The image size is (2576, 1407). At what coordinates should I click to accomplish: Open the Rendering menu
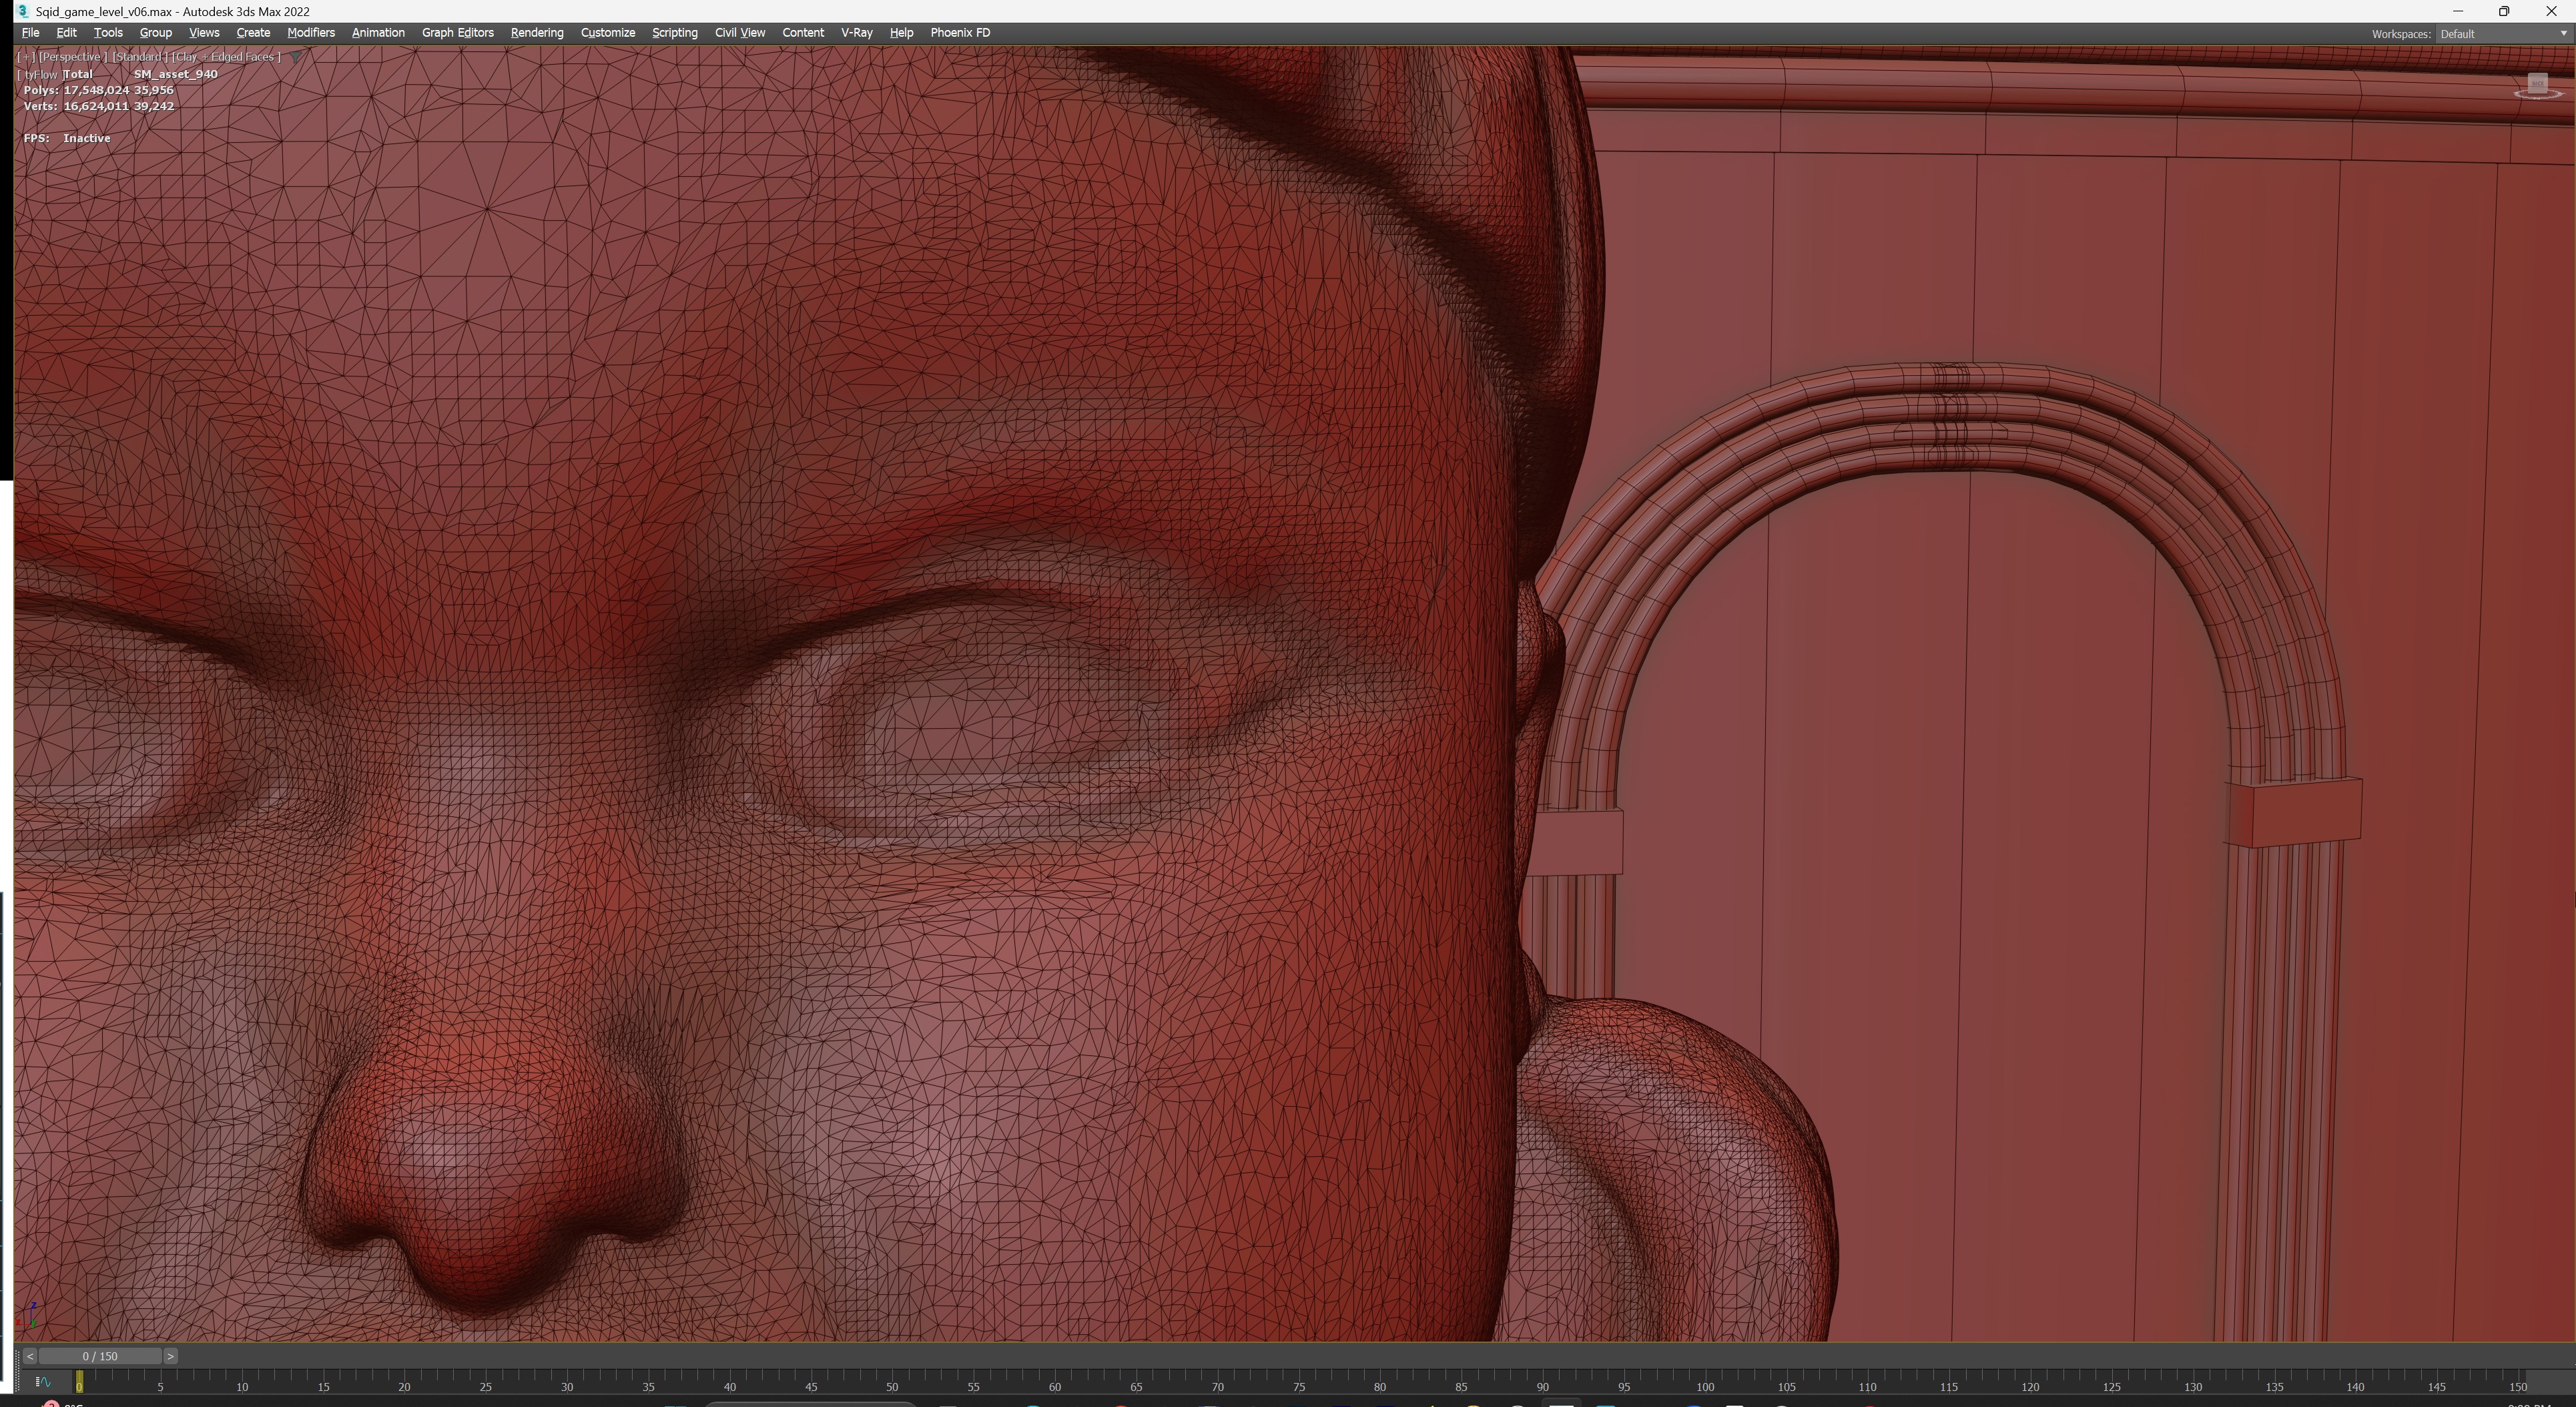pyautogui.click(x=536, y=33)
